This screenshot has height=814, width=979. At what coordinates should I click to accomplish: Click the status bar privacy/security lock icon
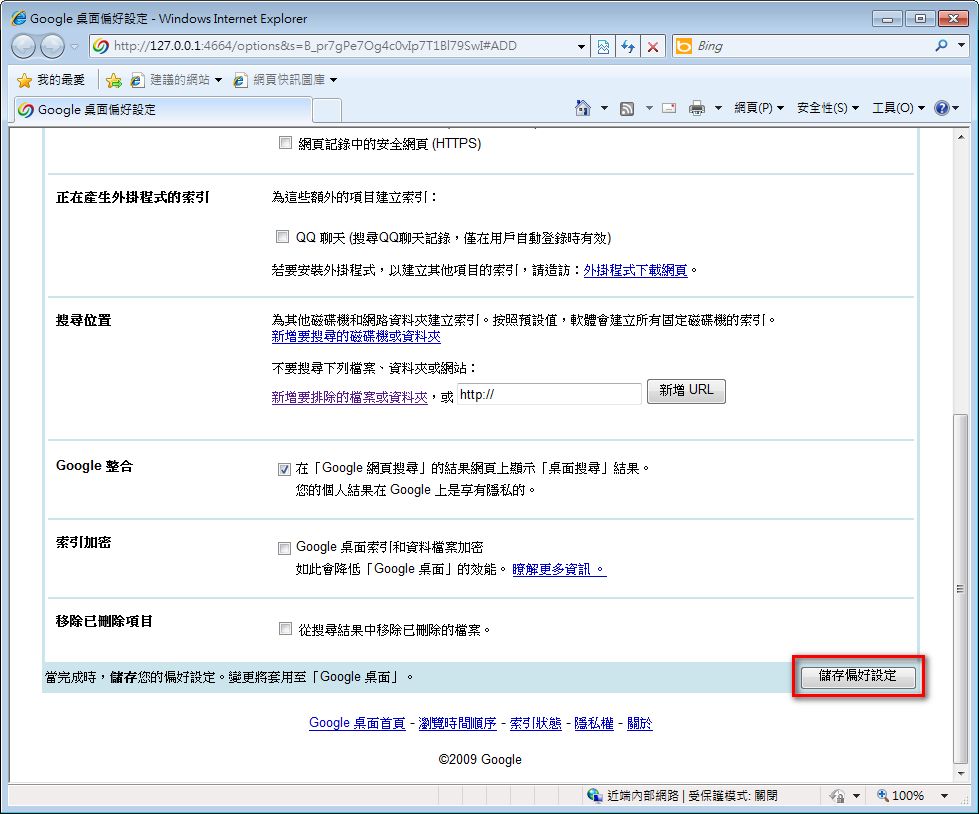click(x=837, y=795)
